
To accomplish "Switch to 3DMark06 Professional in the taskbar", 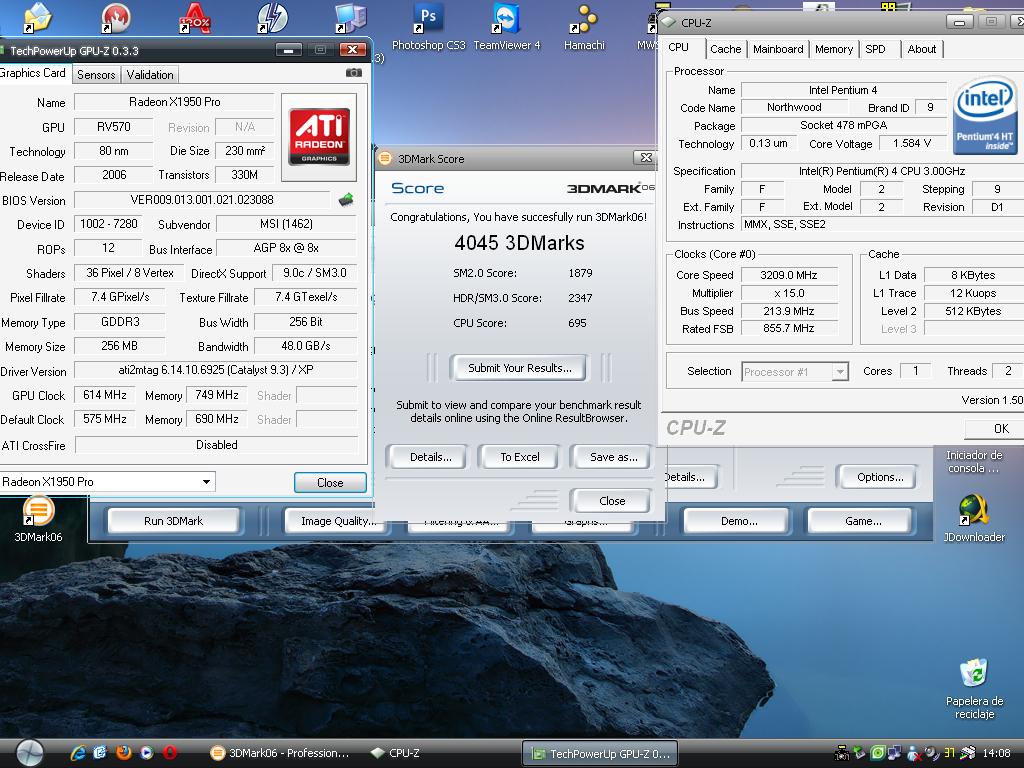I will [x=281, y=753].
